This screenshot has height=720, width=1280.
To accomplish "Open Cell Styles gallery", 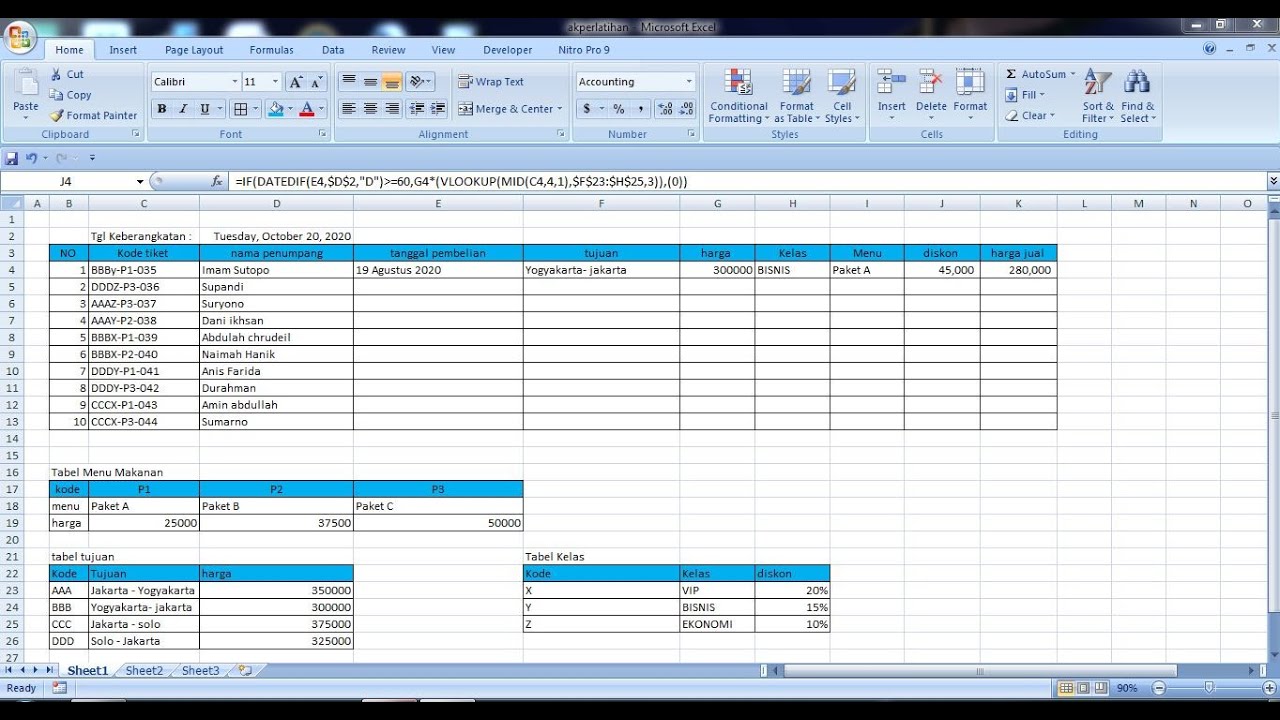I will (842, 97).
